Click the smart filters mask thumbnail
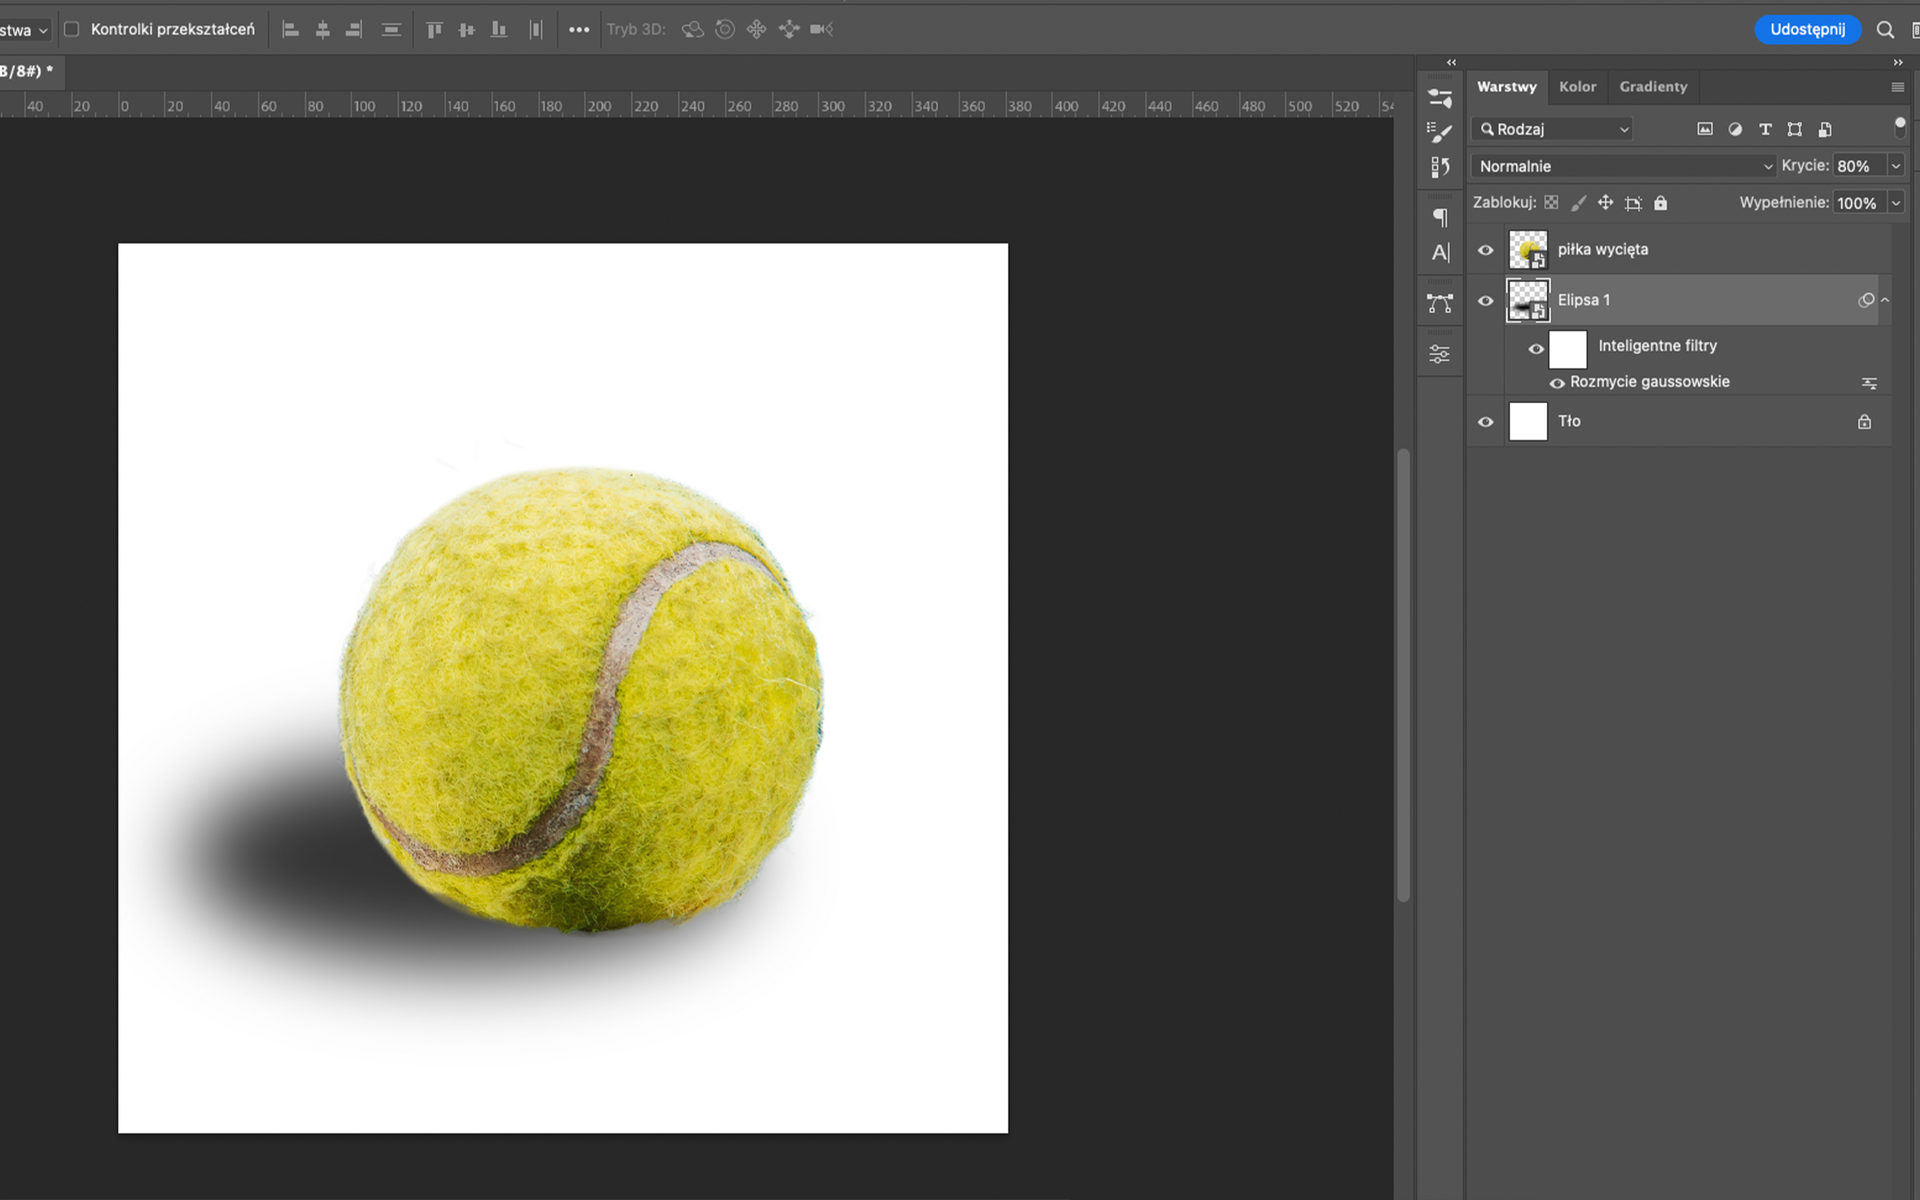Image resolution: width=1920 pixels, height=1200 pixels. tap(1568, 349)
